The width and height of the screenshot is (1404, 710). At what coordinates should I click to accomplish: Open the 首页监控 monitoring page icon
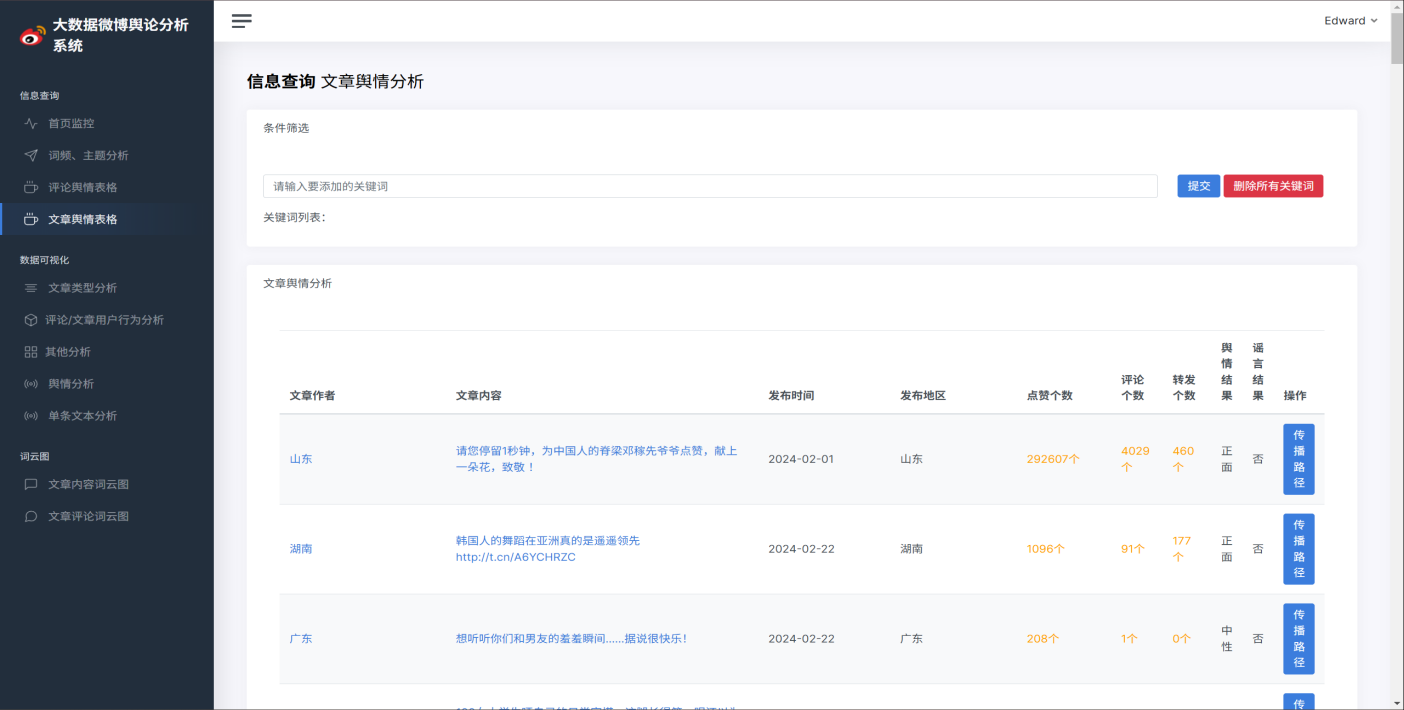click(32, 122)
